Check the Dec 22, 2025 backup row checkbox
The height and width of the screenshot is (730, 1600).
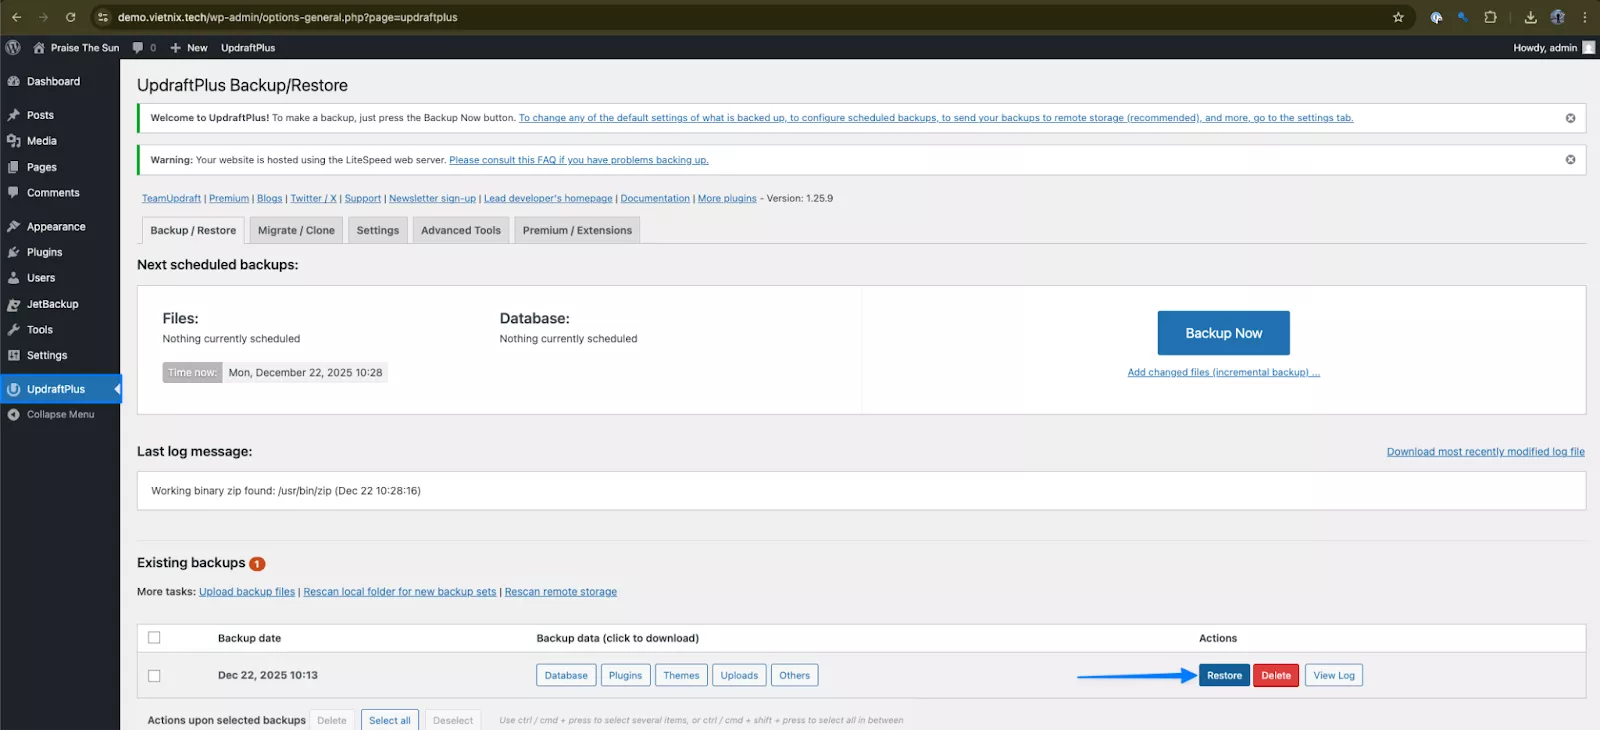click(x=154, y=676)
